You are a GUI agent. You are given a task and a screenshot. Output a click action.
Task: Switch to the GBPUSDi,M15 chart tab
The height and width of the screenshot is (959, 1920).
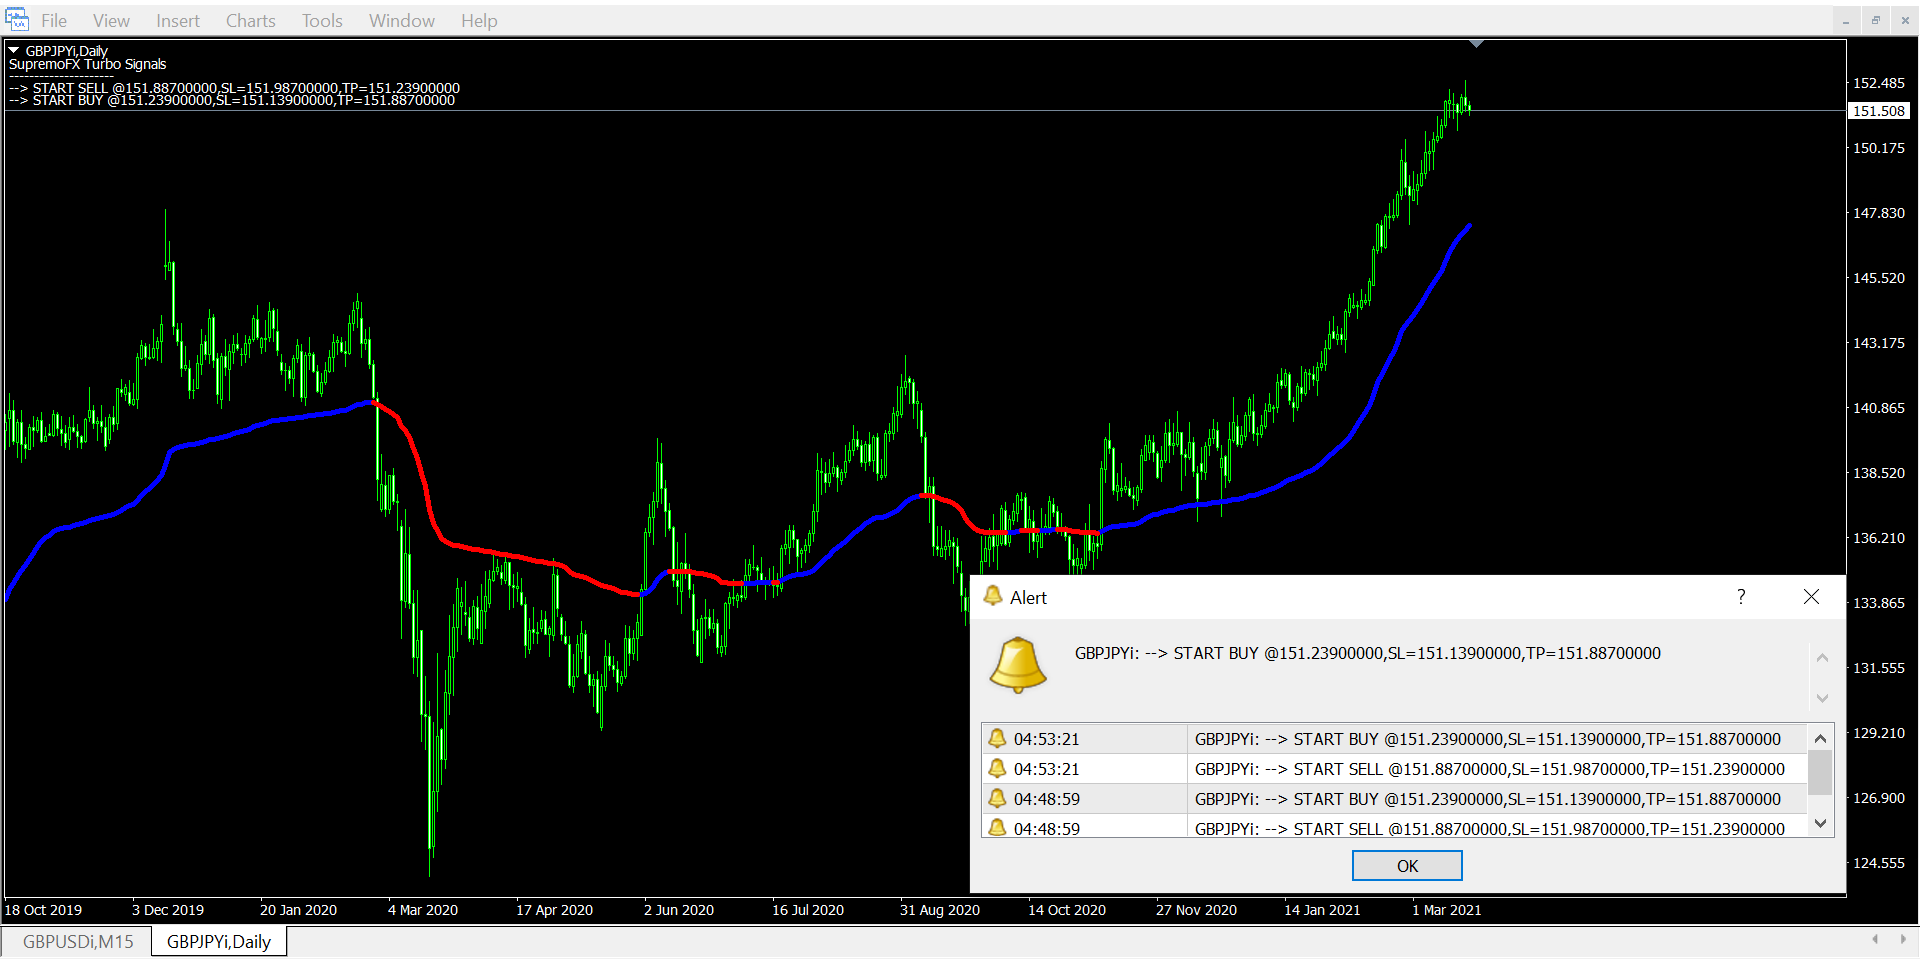78,942
